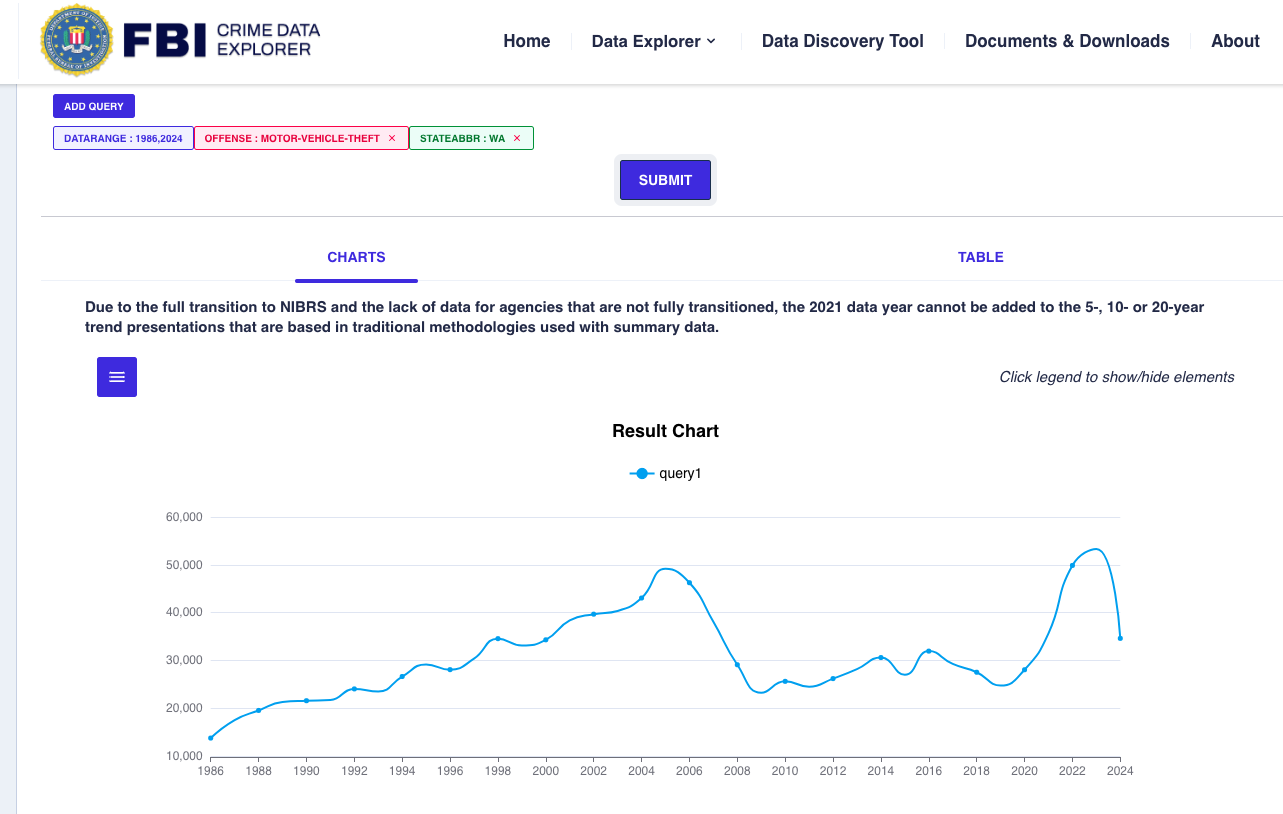Screen dimensions: 1283x814
Task: Click the FBI Crime Data Explorer title
Action: tap(222, 40)
